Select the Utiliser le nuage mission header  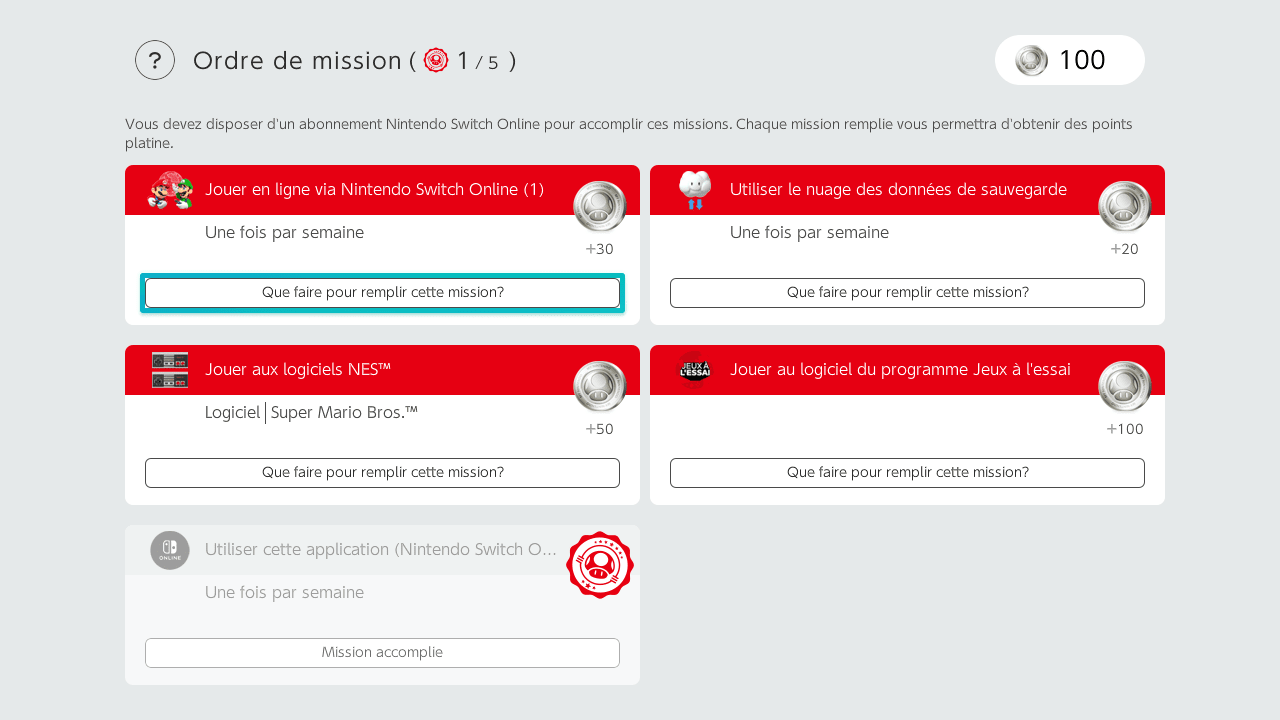[898, 189]
